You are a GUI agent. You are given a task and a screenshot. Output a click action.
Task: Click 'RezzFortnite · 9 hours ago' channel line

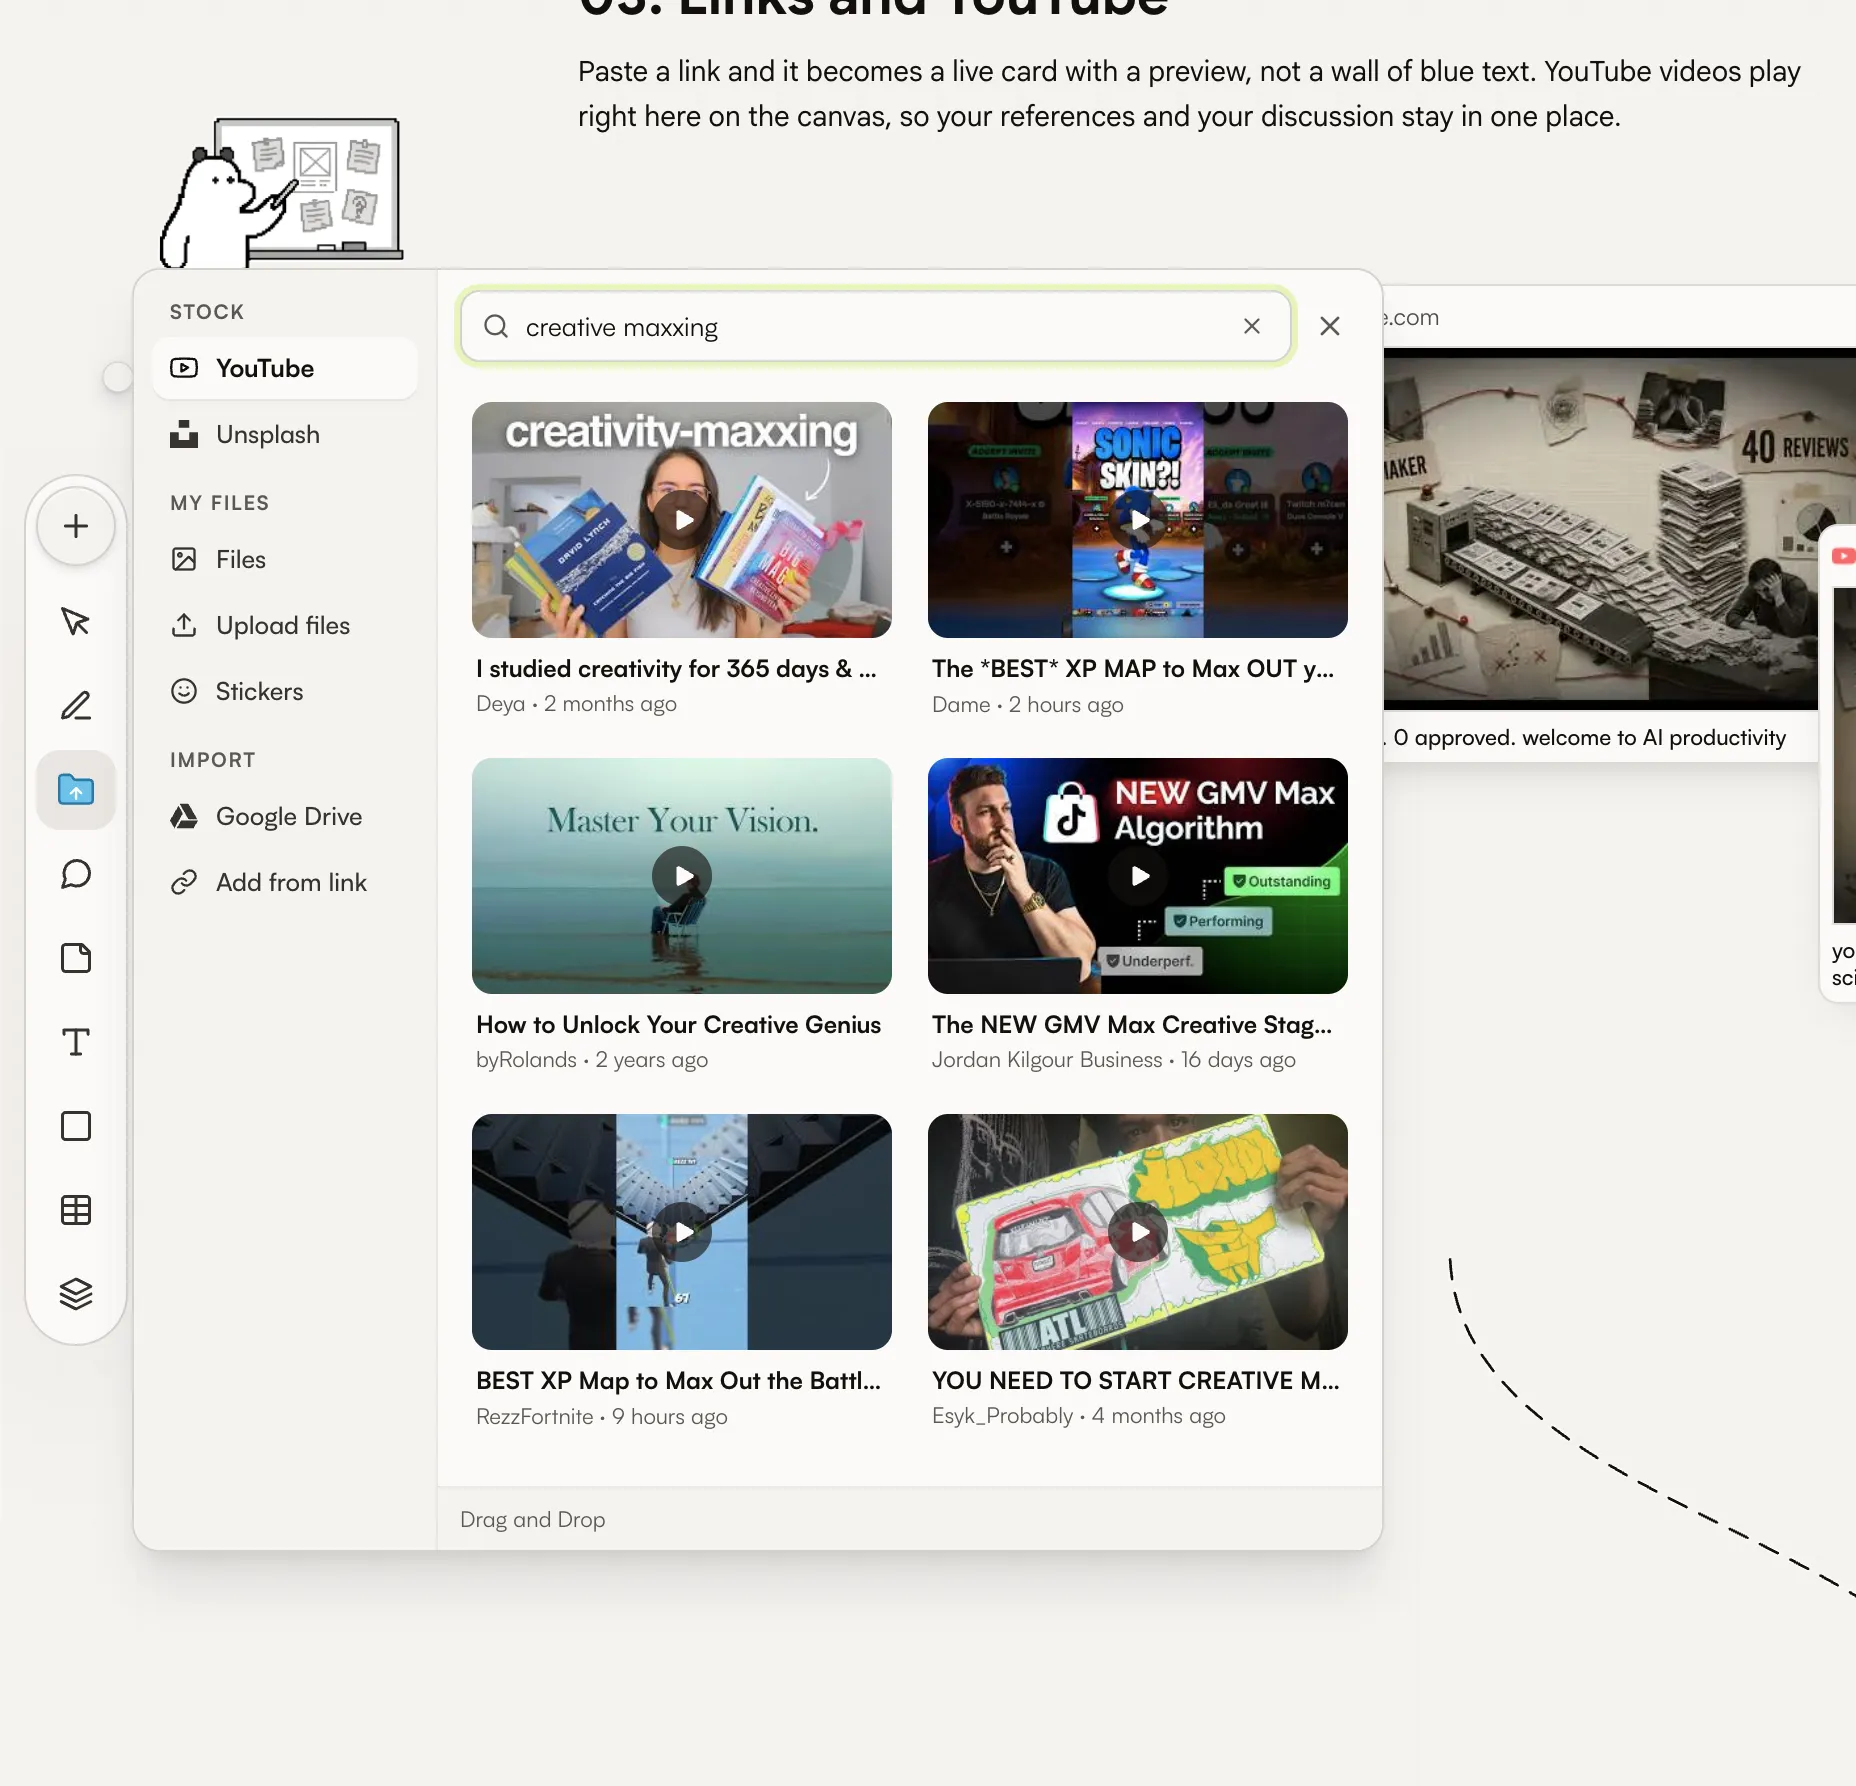(x=601, y=1417)
